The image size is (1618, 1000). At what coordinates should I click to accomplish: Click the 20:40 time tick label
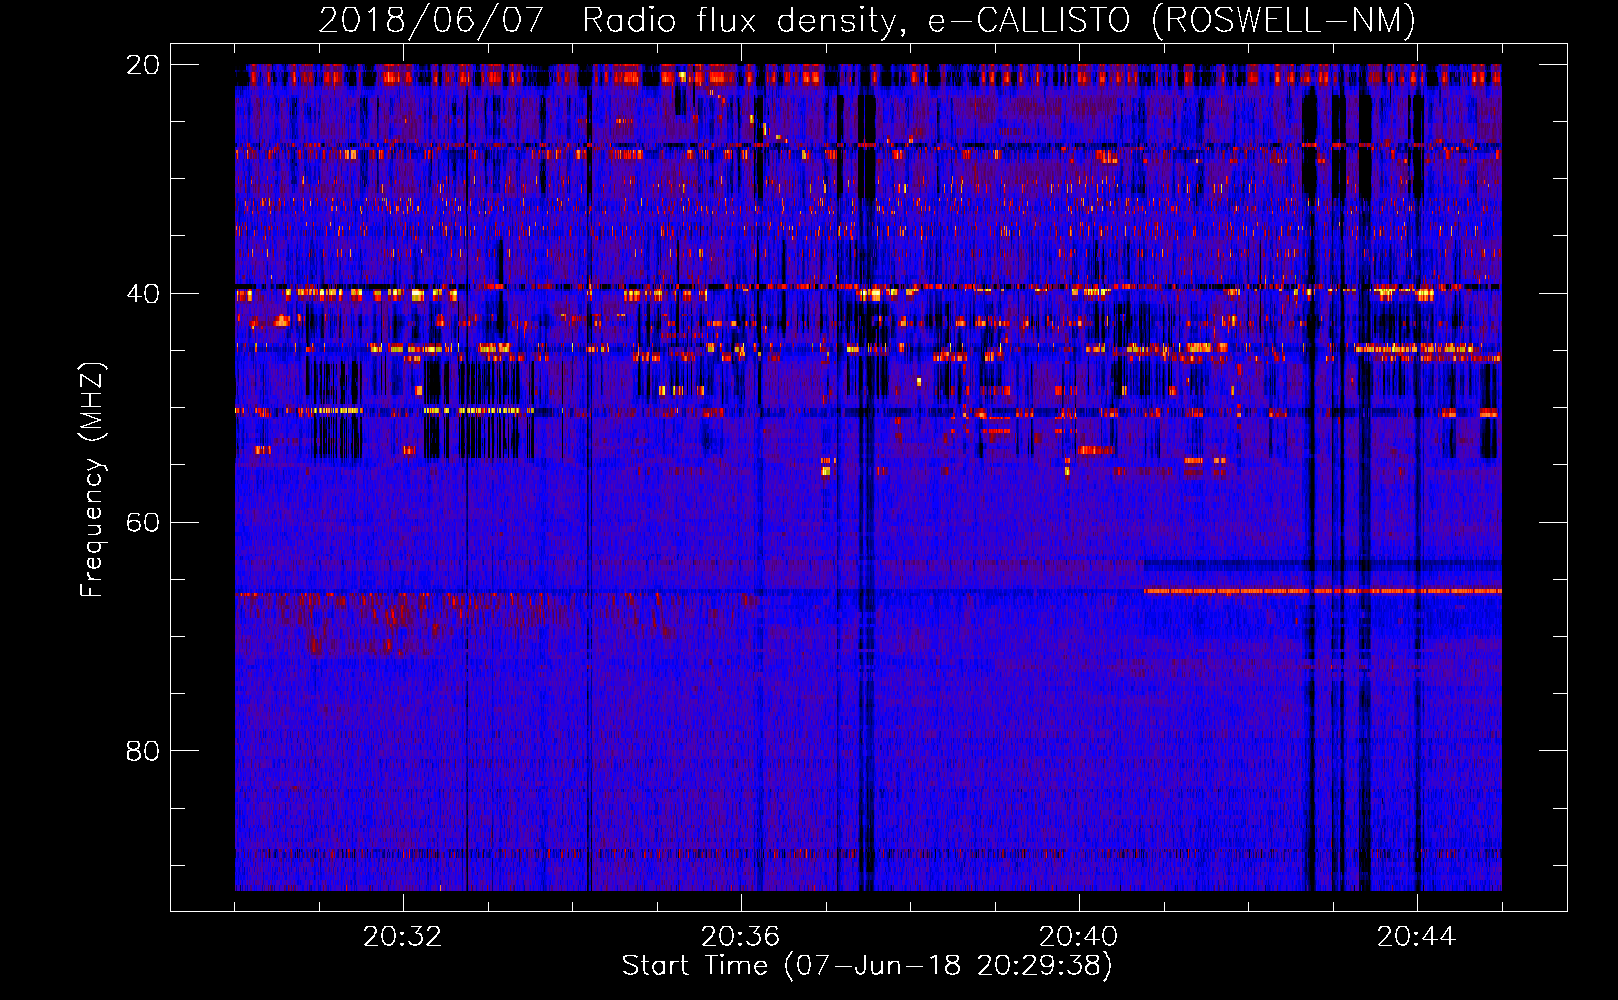[x=1079, y=937]
